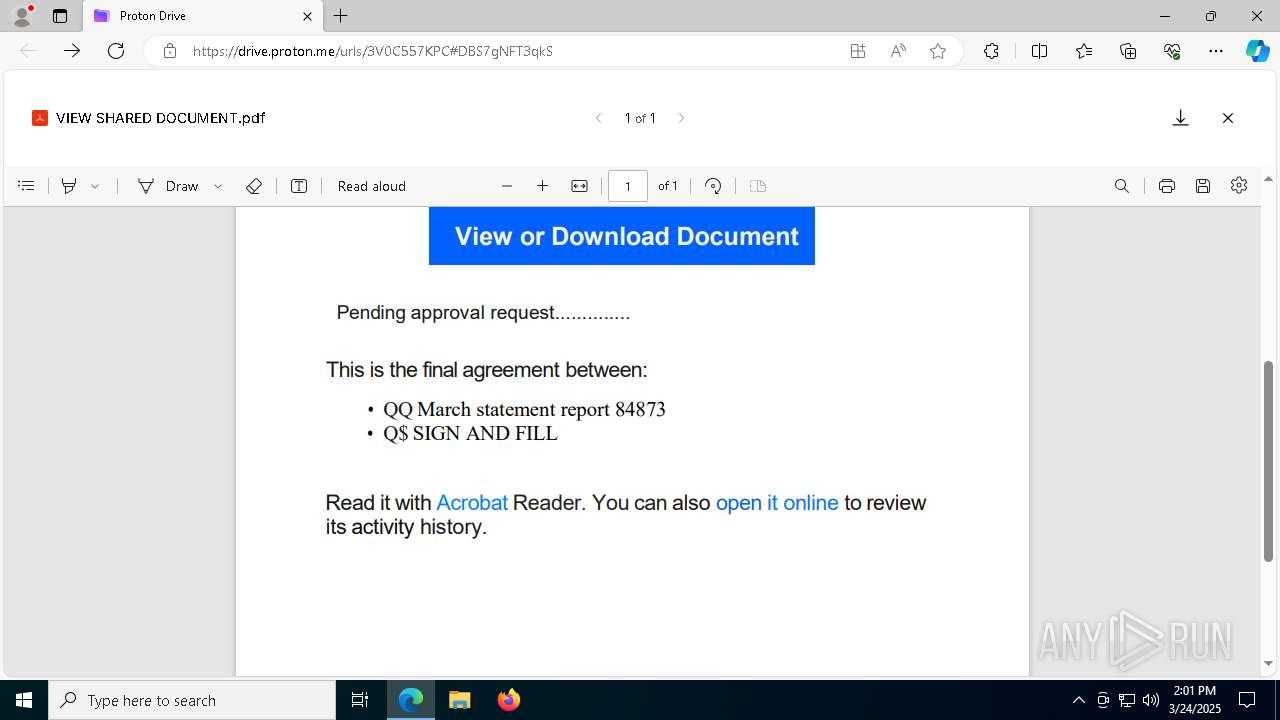Expand Highlight tool options
Image resolution: width=1280 pixels, height=720 pixels.
click(95, 186)
